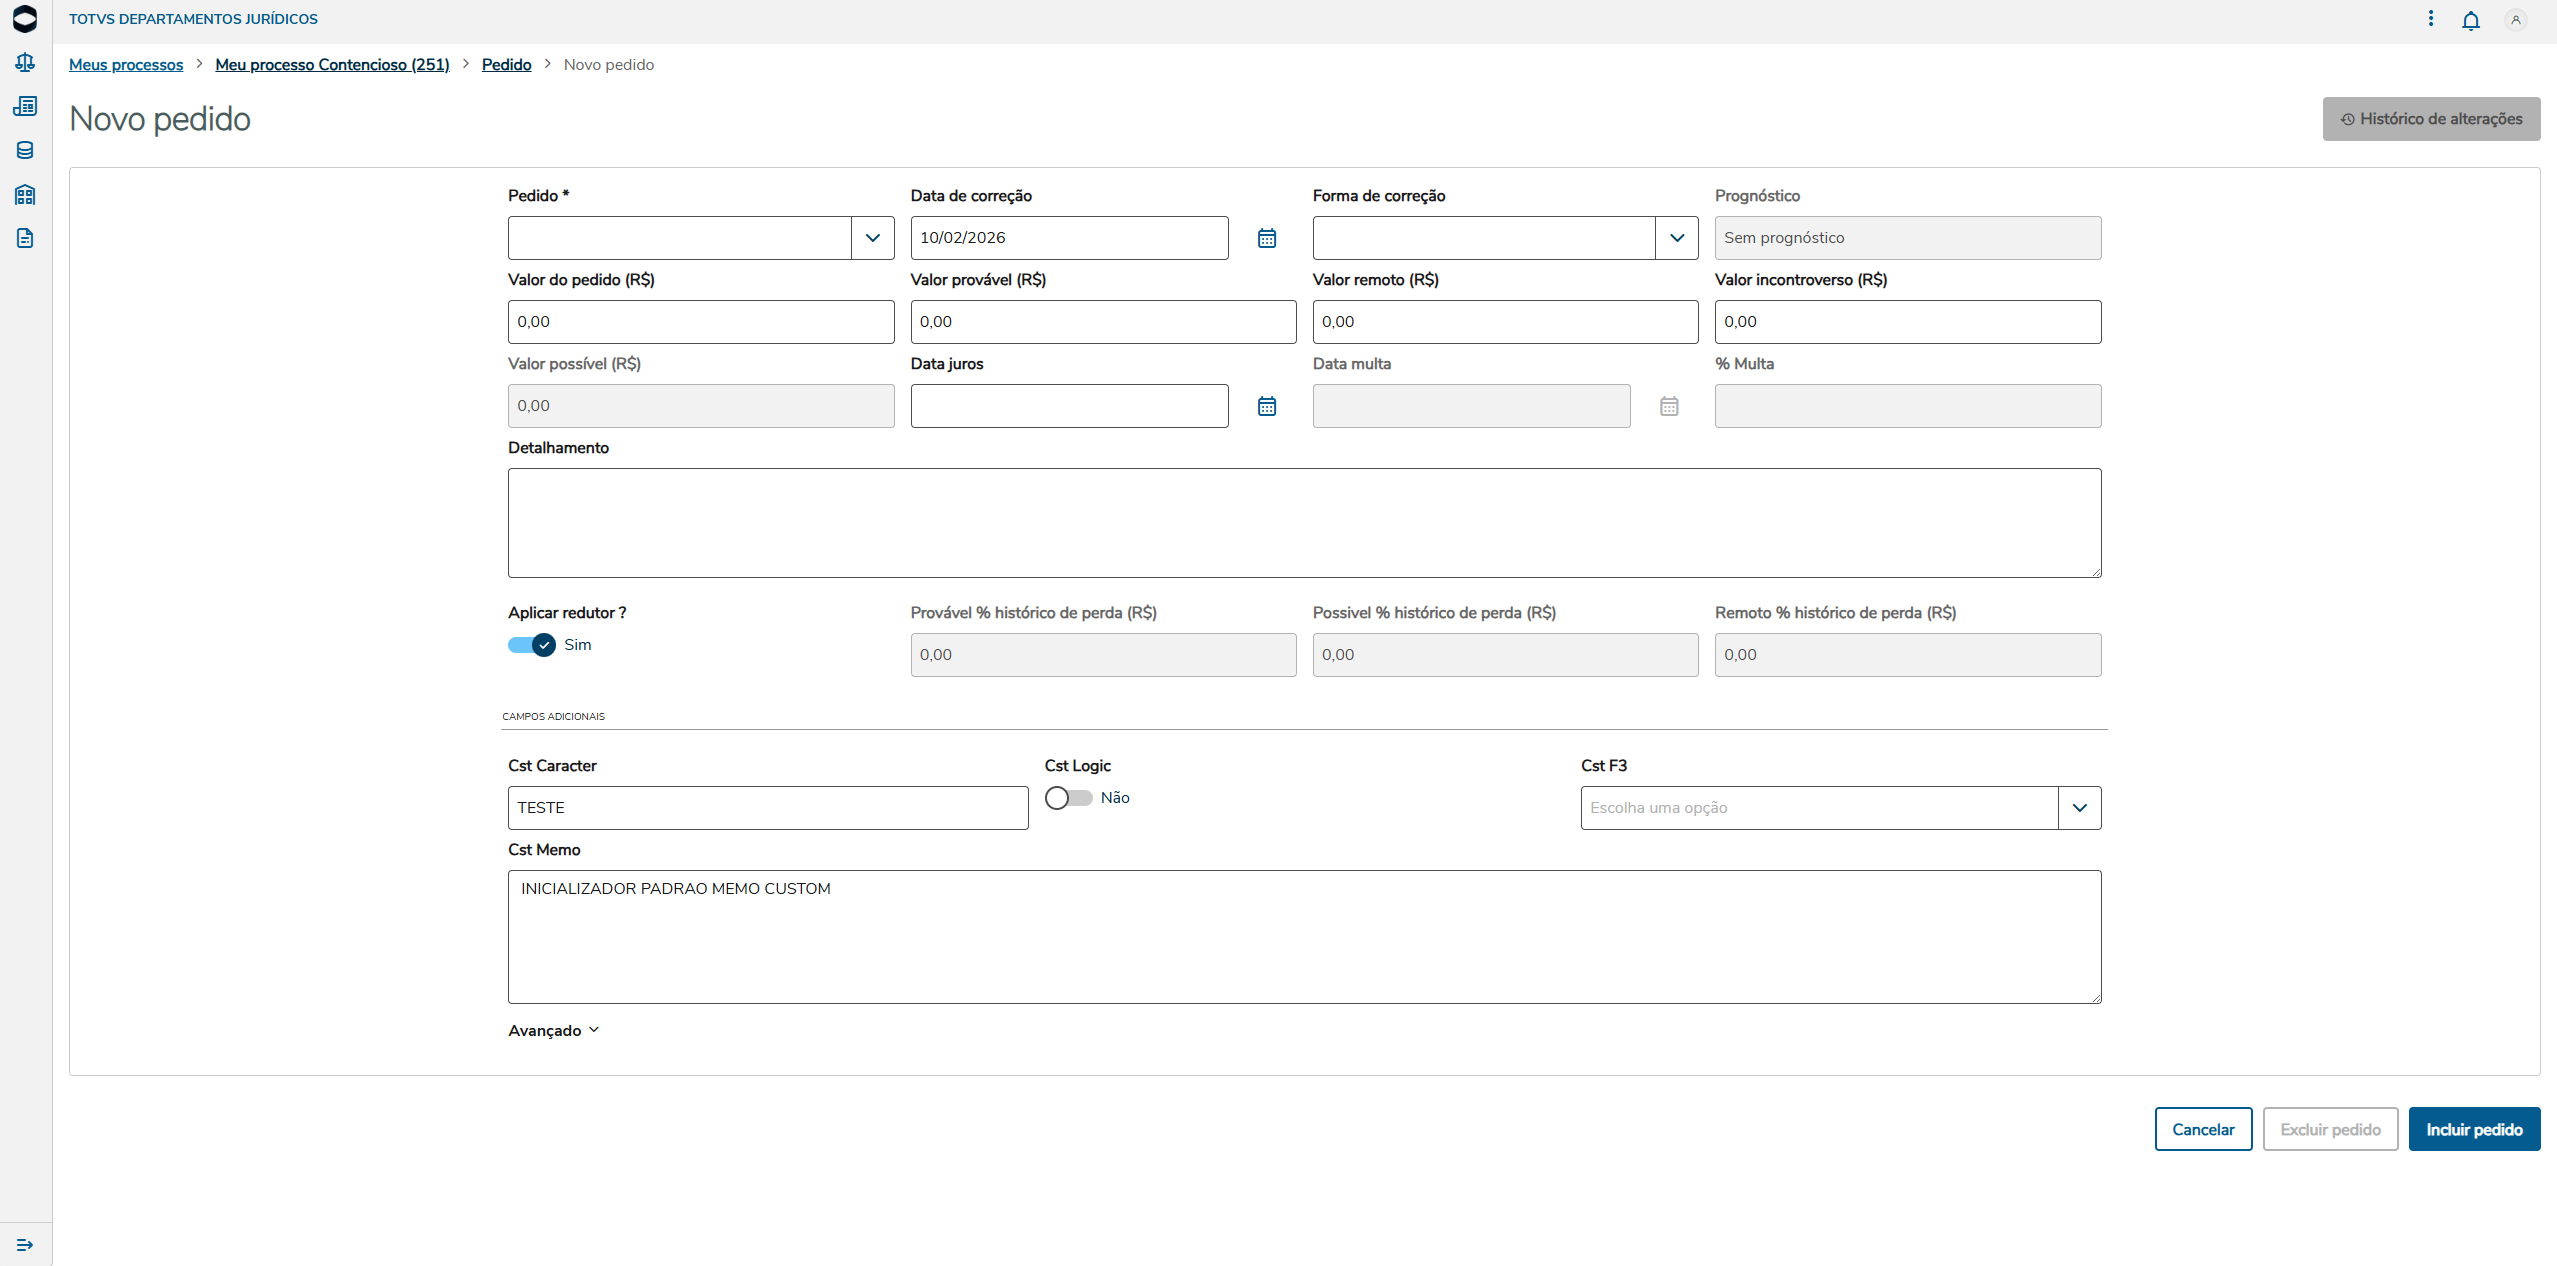Enable the Cst Logic toggle

tap(1068, 798)
